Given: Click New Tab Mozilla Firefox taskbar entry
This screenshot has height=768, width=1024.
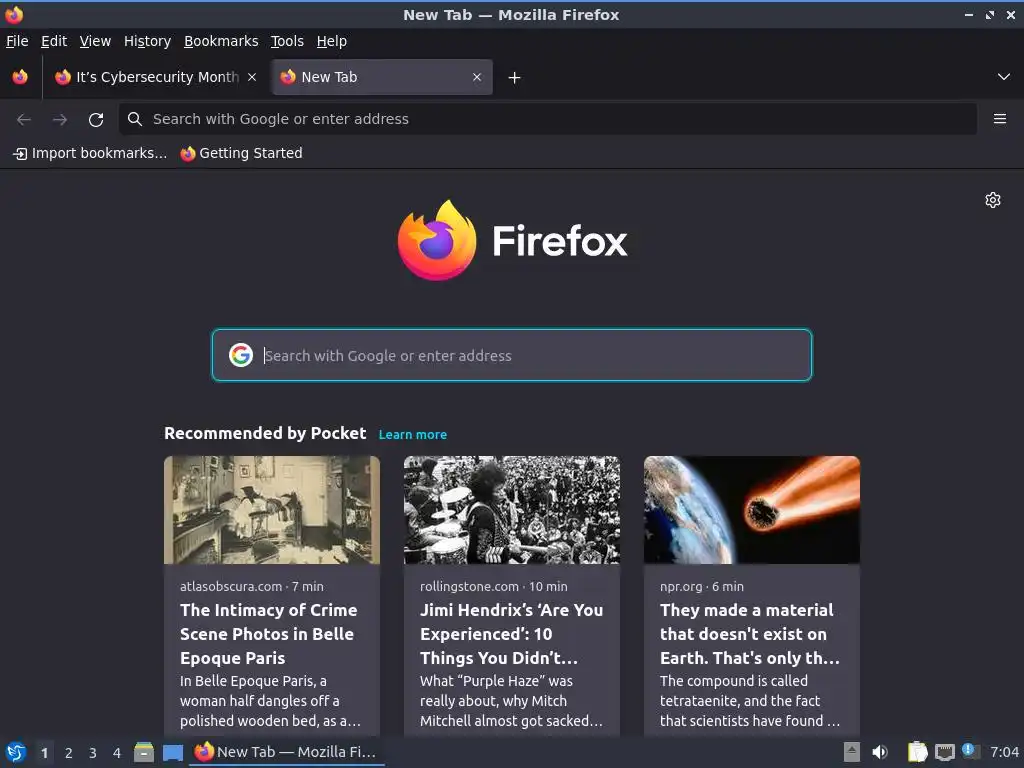Looking at the screenshot, I should pyautogui.click(x=287, y=752).
